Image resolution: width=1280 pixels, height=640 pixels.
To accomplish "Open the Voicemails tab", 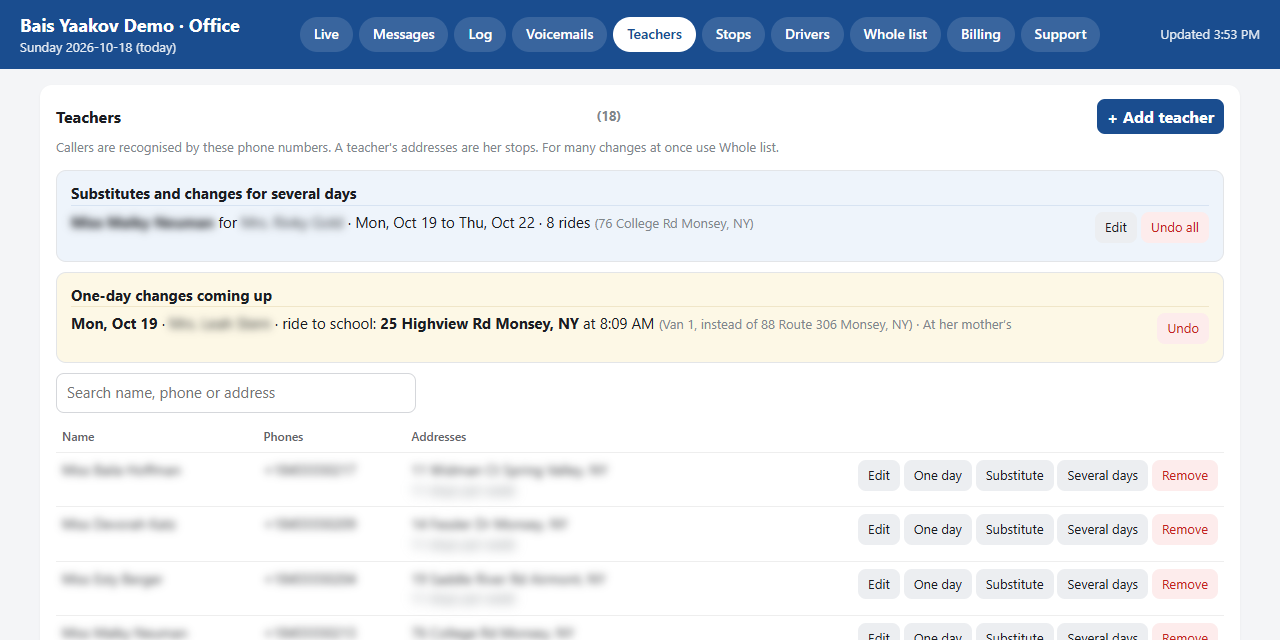I will (x=560, y=34).
